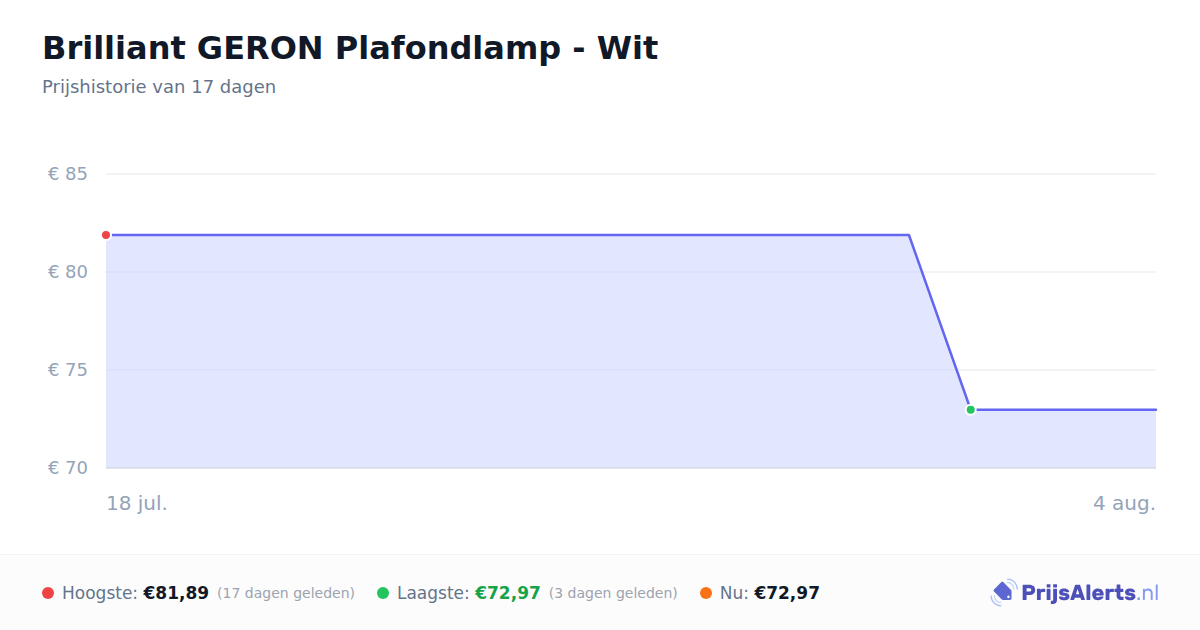This screenshot has height=630, width=1200.
Task: Click the 18 jul. start date label
Action: 137,503
